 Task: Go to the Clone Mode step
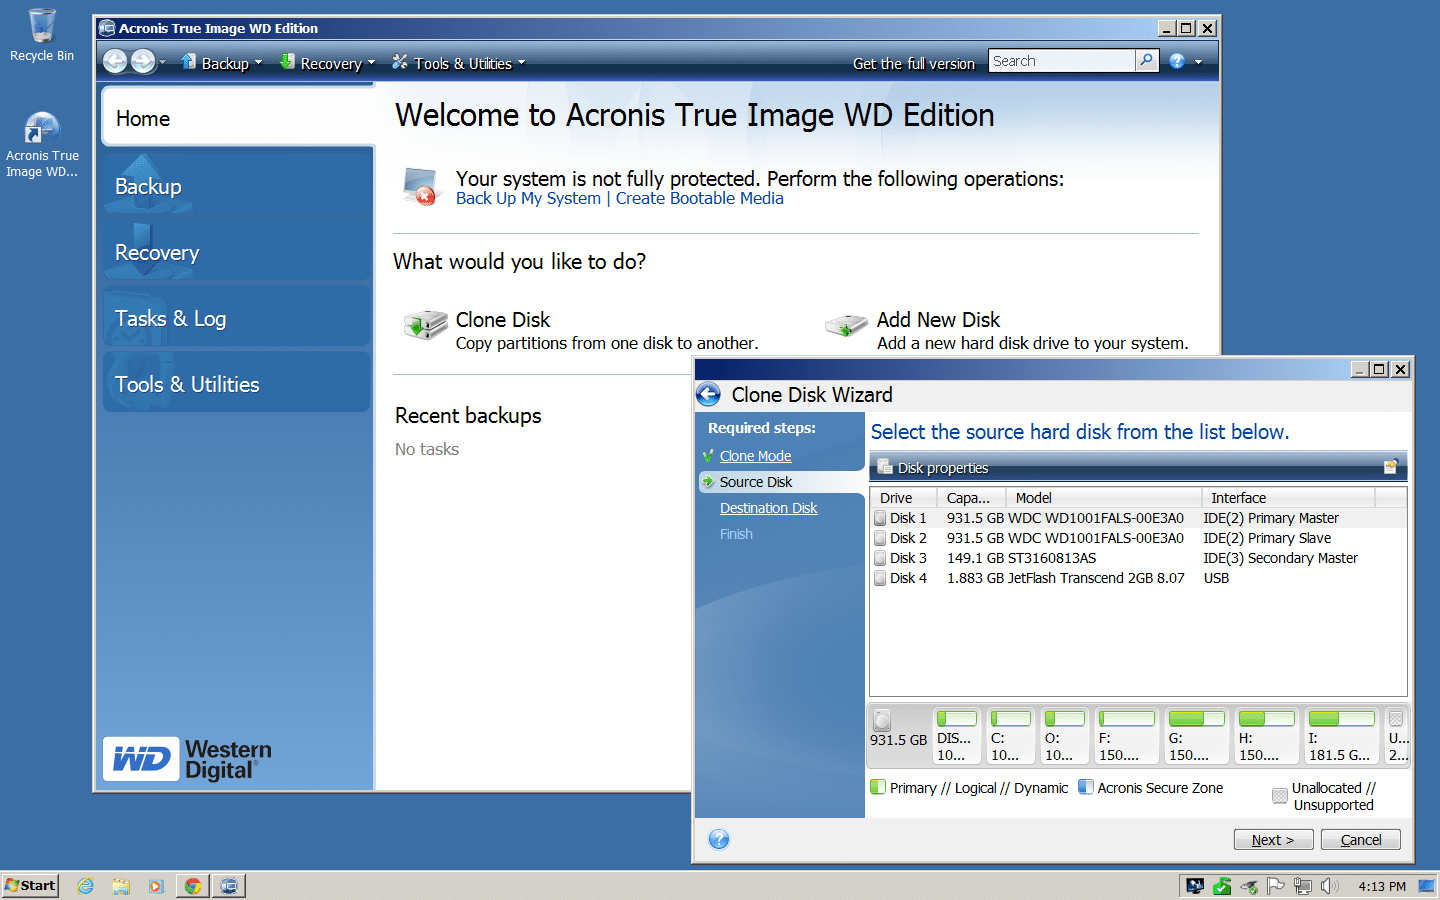pos(755,456)
